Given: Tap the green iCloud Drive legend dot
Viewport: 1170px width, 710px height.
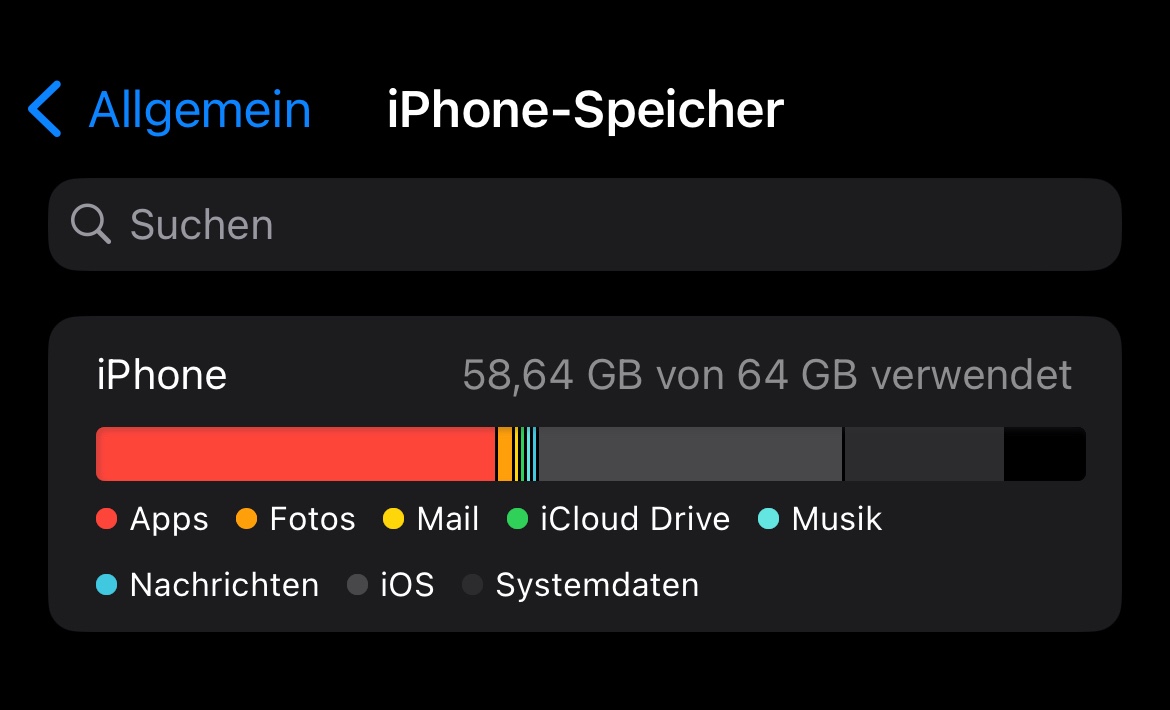Looking at the screenshot, I should 517,519.
